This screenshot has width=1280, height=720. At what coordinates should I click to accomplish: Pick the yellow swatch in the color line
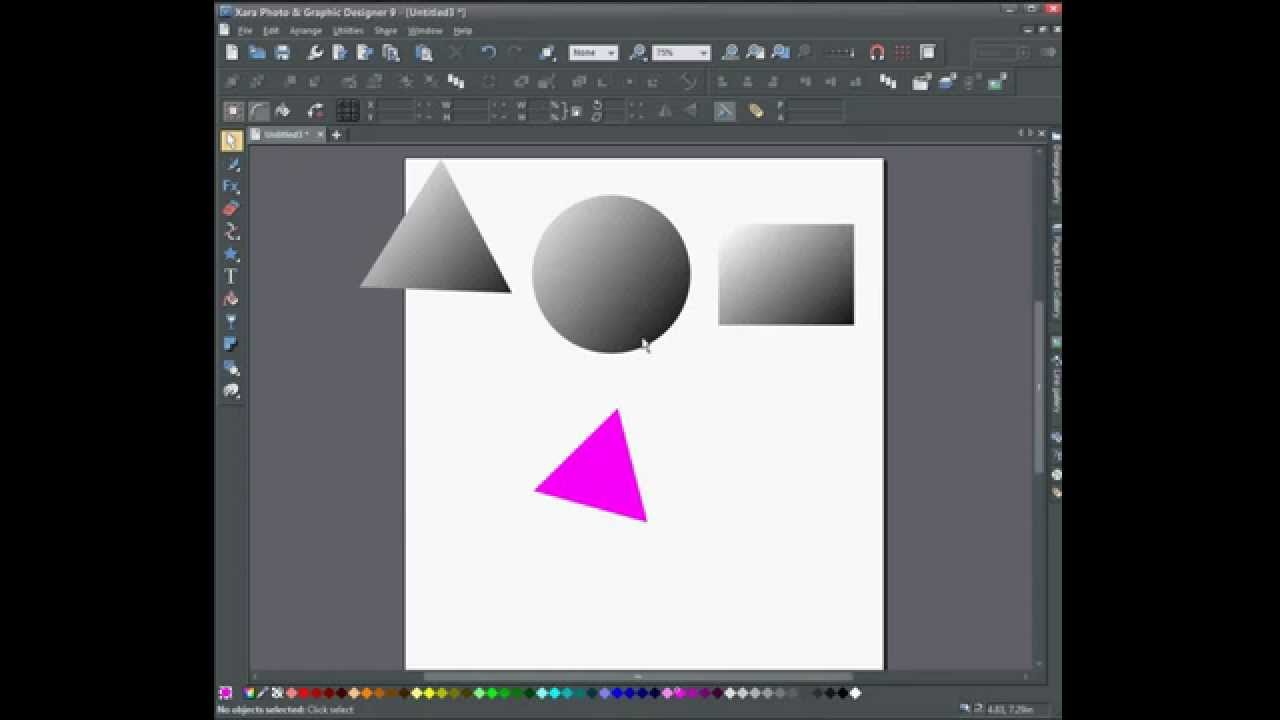429,693
